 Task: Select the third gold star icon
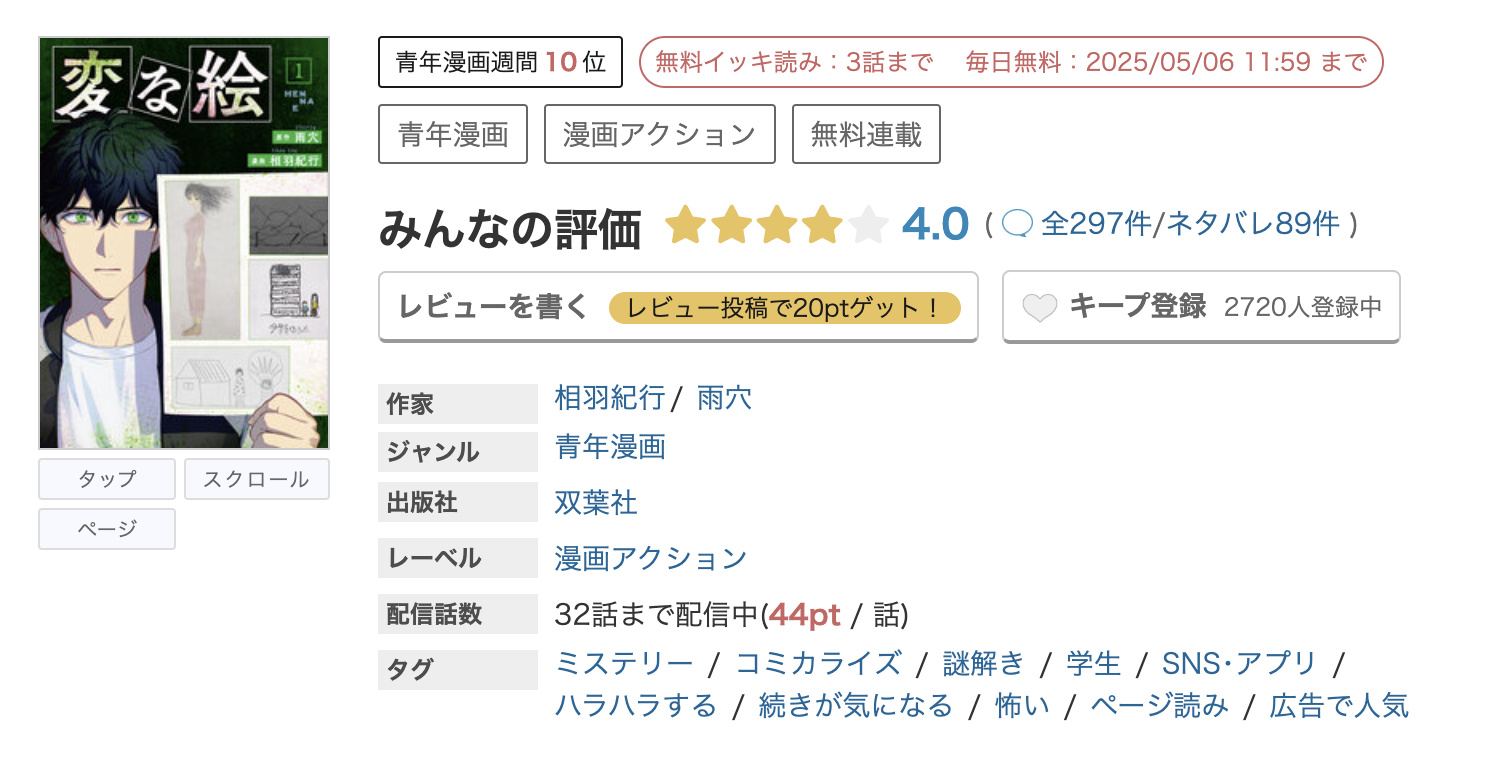775,224
